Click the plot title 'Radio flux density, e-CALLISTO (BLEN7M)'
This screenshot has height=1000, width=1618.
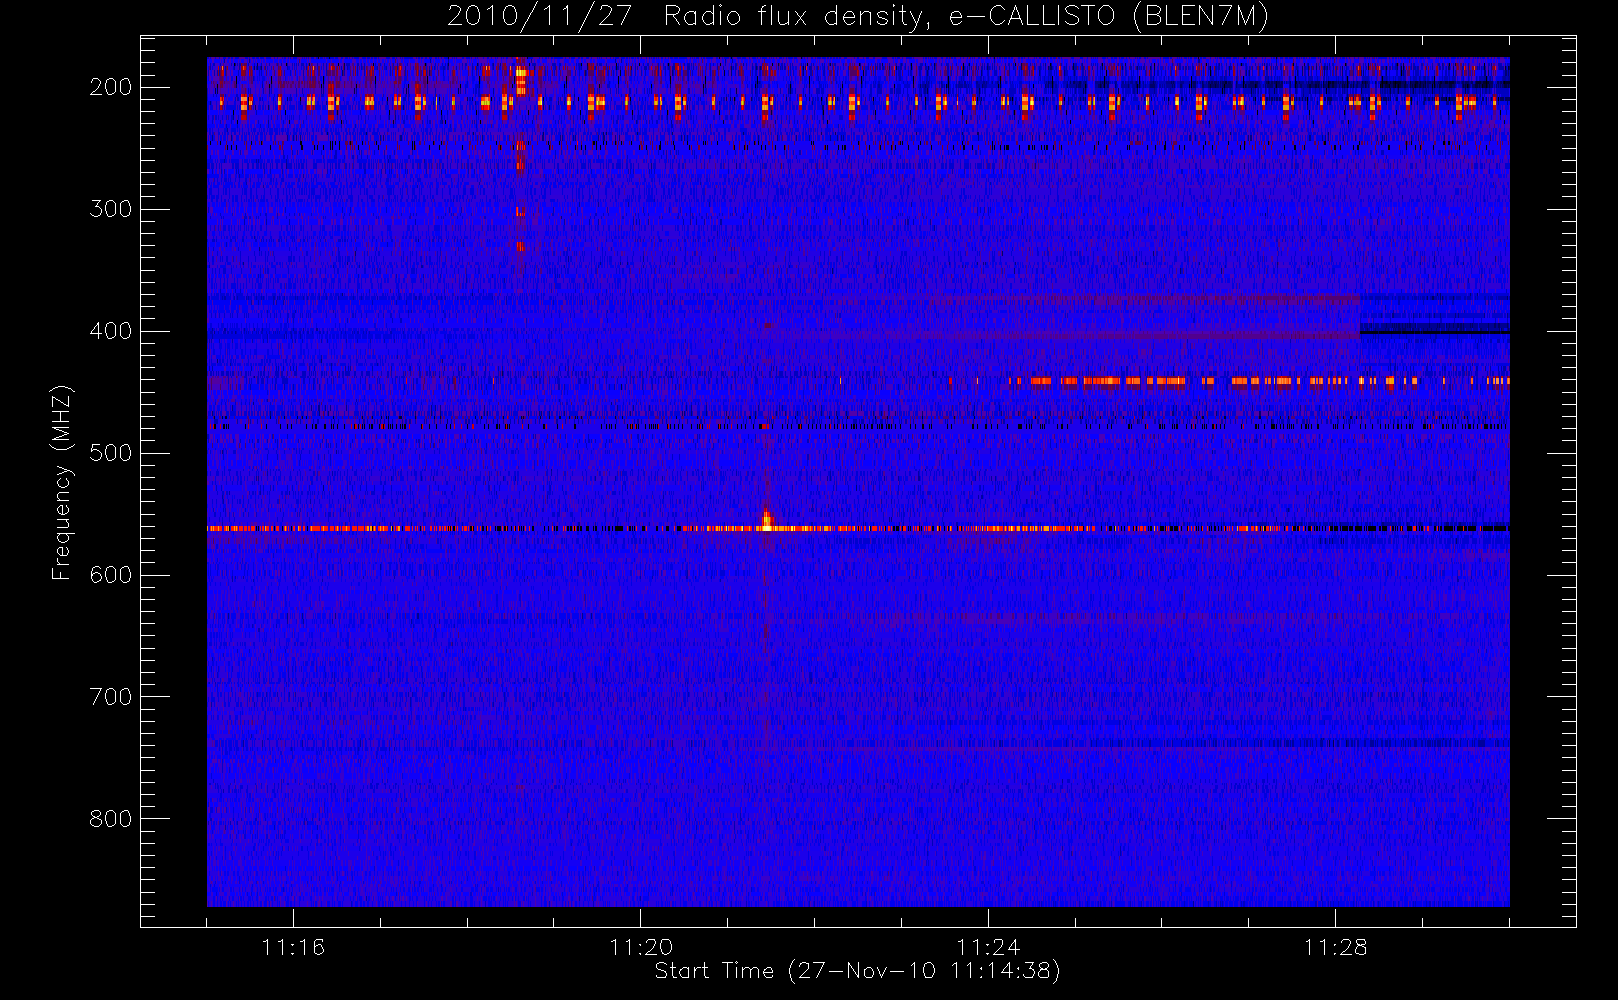click(966, 17)
